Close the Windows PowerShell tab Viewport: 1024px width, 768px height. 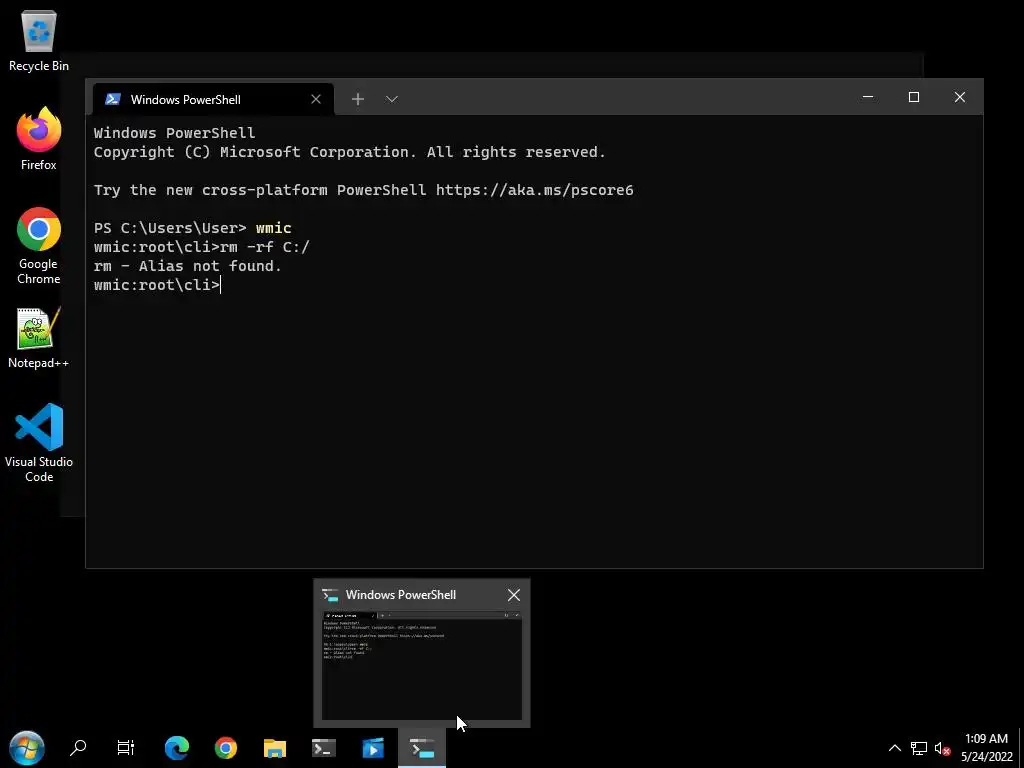[316, 99]
